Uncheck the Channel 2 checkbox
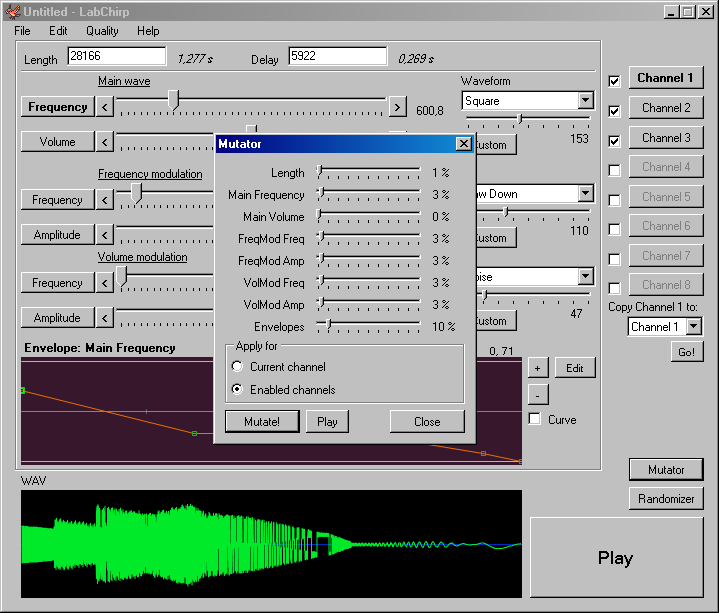 point(614,111)
